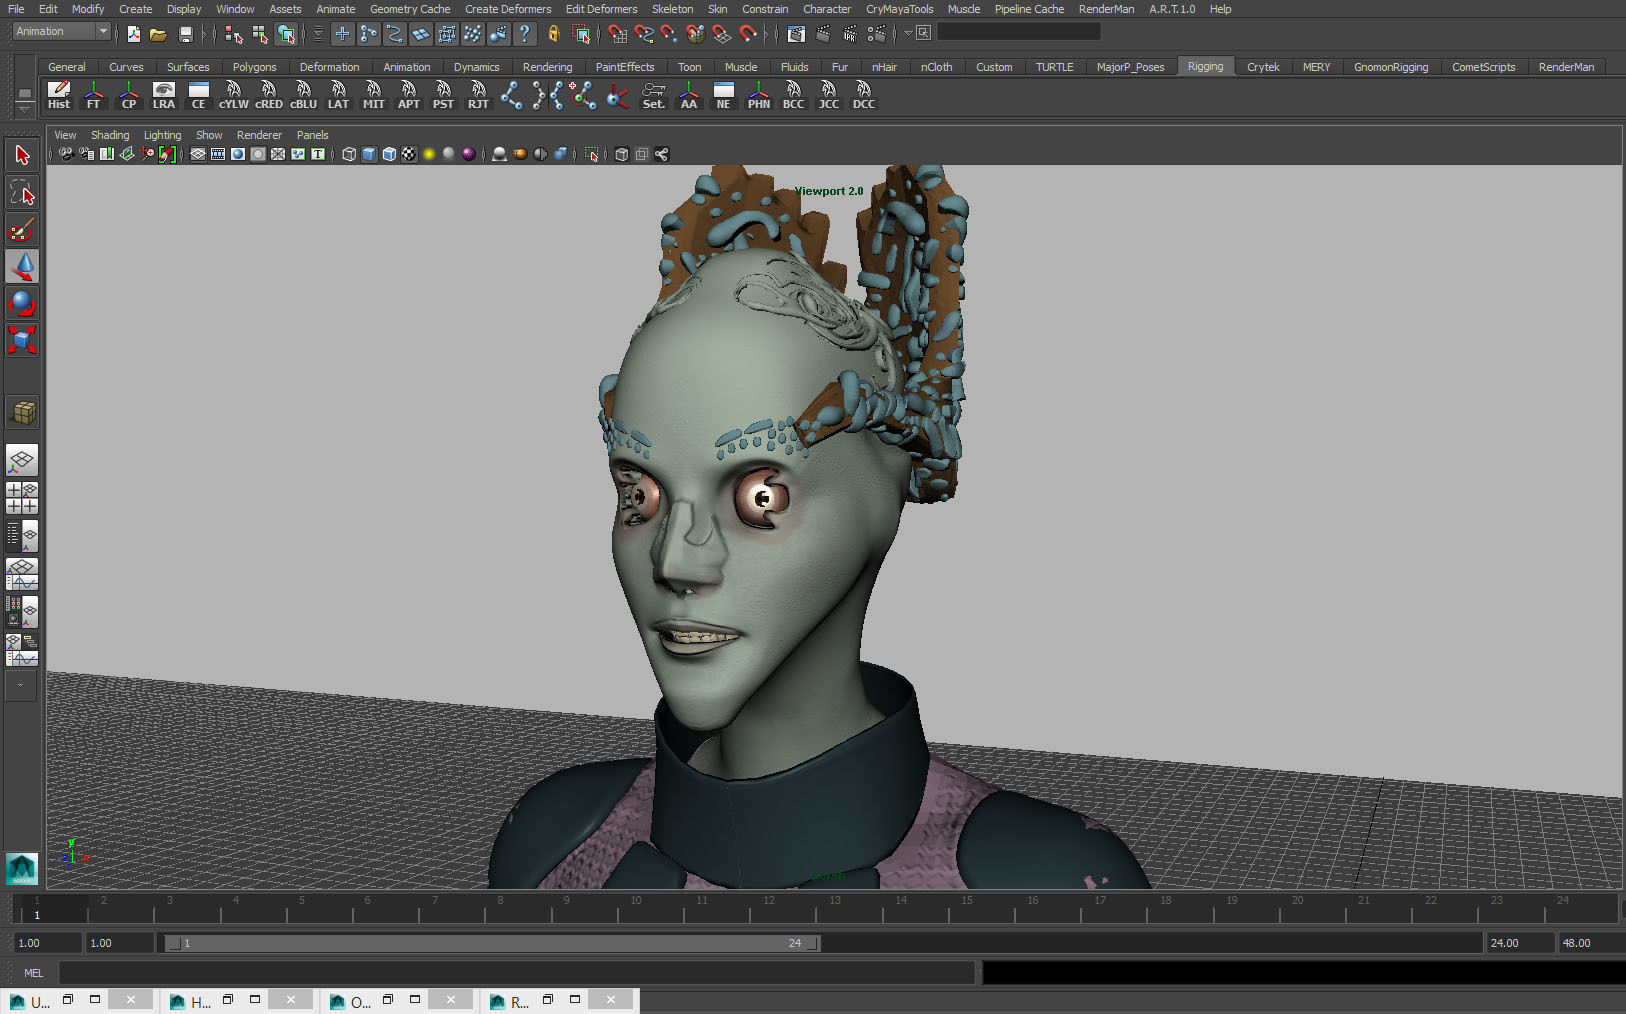Open the viewport Renderer menu
Viewport: 1626px width, 1014px height.
click(259, 135)
